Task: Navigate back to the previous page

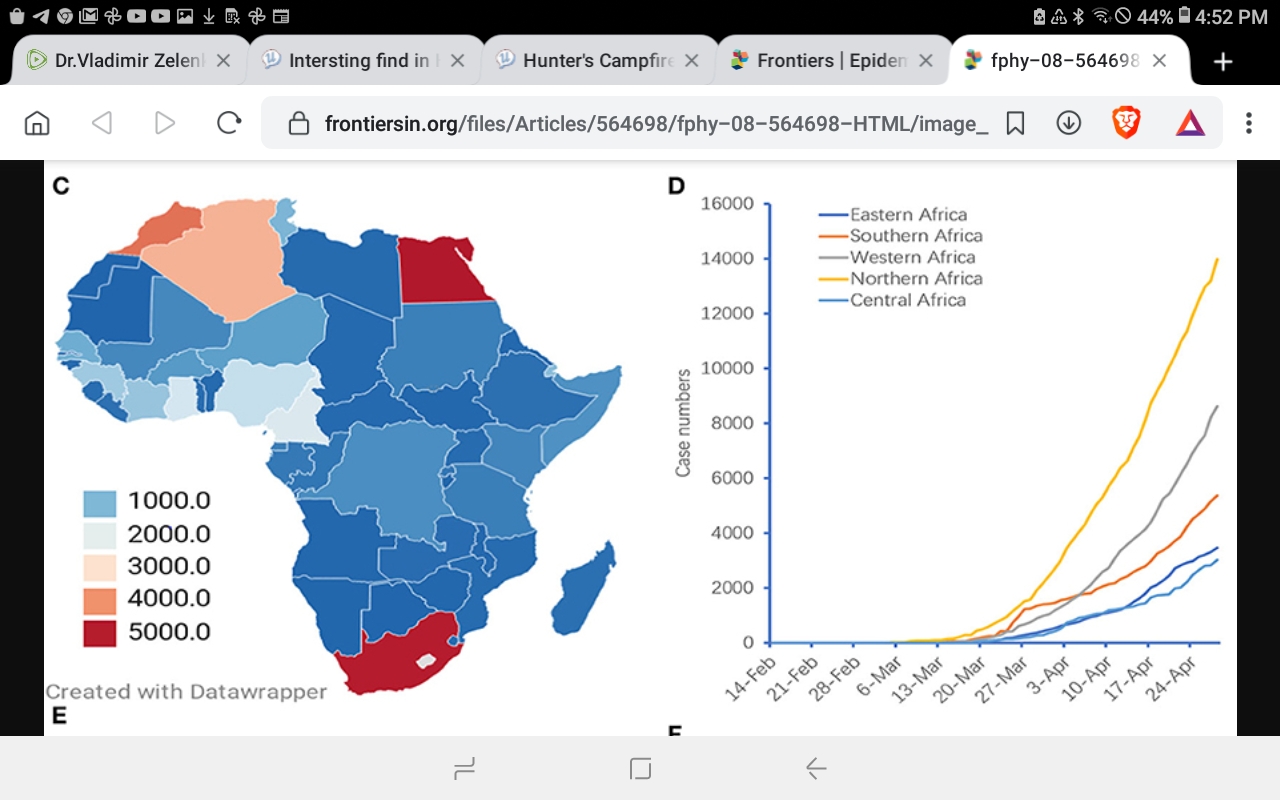Action: (x=101, y=123)
